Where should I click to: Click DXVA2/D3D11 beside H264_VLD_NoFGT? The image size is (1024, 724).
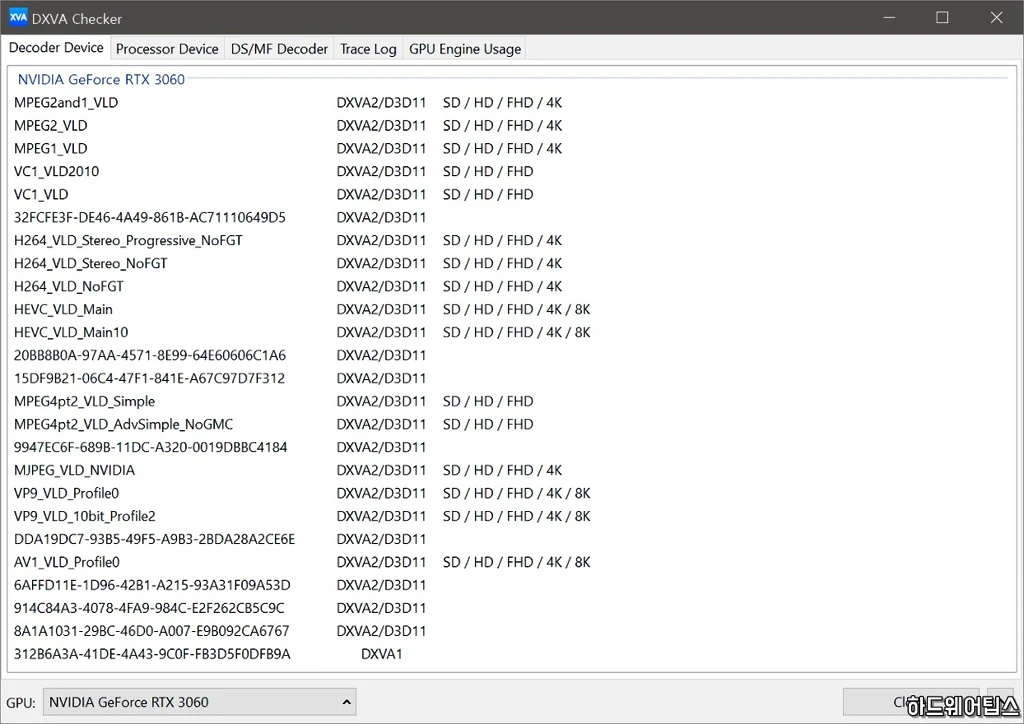point(381,286)
